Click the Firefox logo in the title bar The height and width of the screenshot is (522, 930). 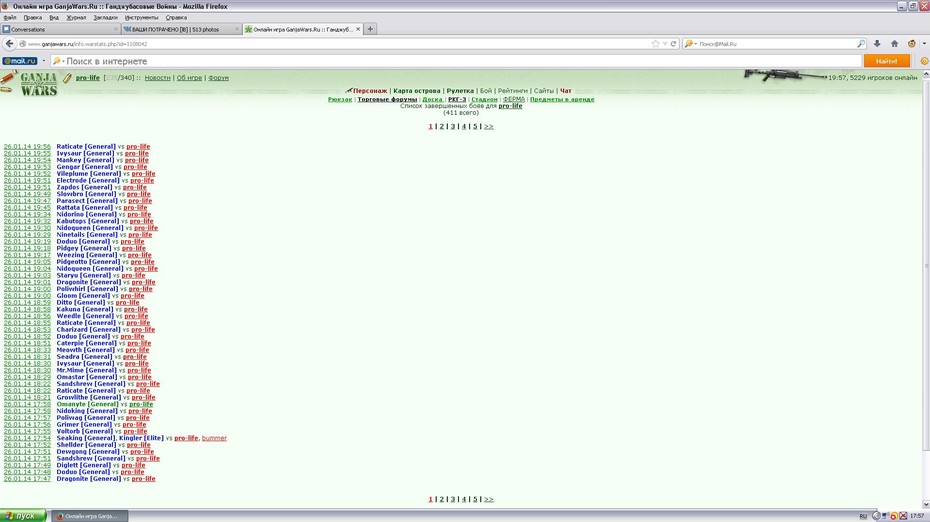click(5, 6)
